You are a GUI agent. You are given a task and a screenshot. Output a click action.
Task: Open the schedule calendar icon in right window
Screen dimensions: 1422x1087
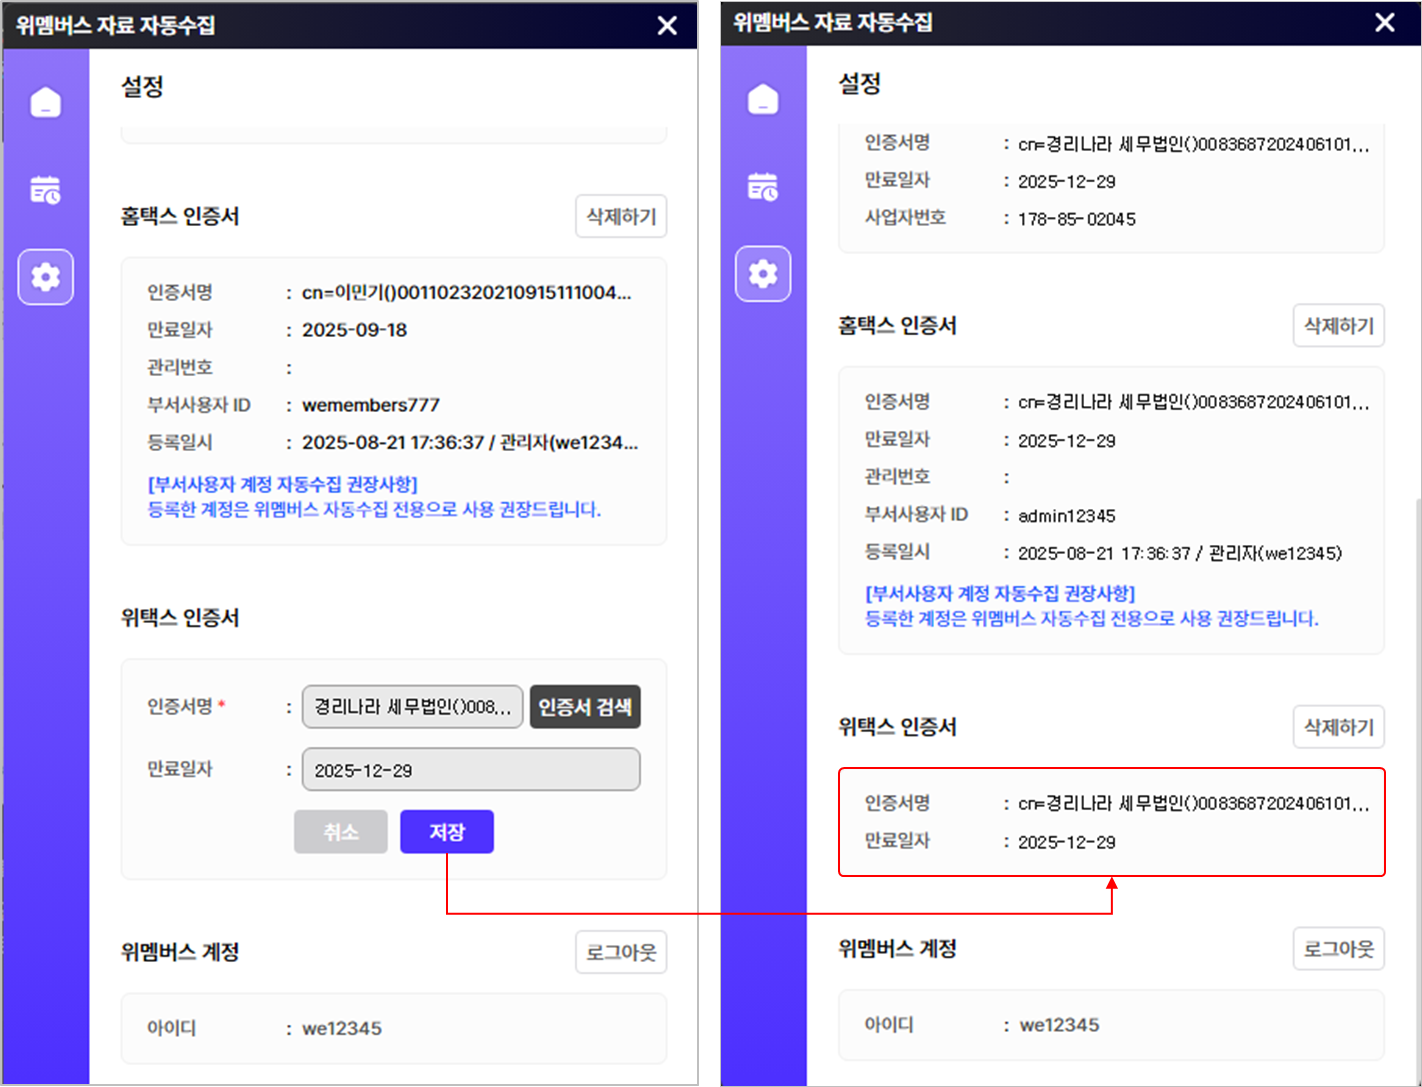click(x=763, y=186)
